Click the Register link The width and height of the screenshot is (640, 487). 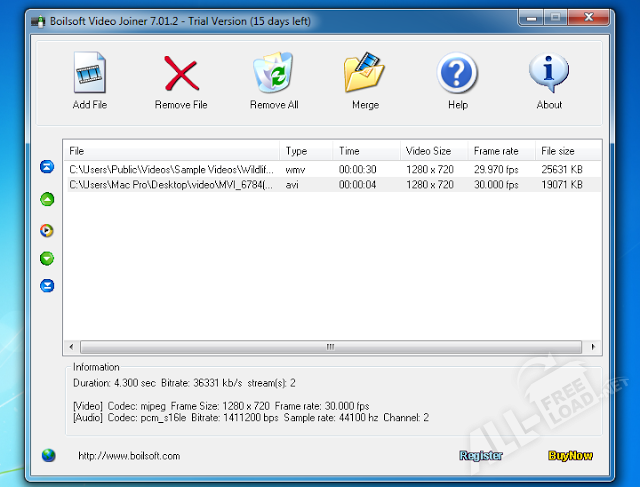click(481, 456)
